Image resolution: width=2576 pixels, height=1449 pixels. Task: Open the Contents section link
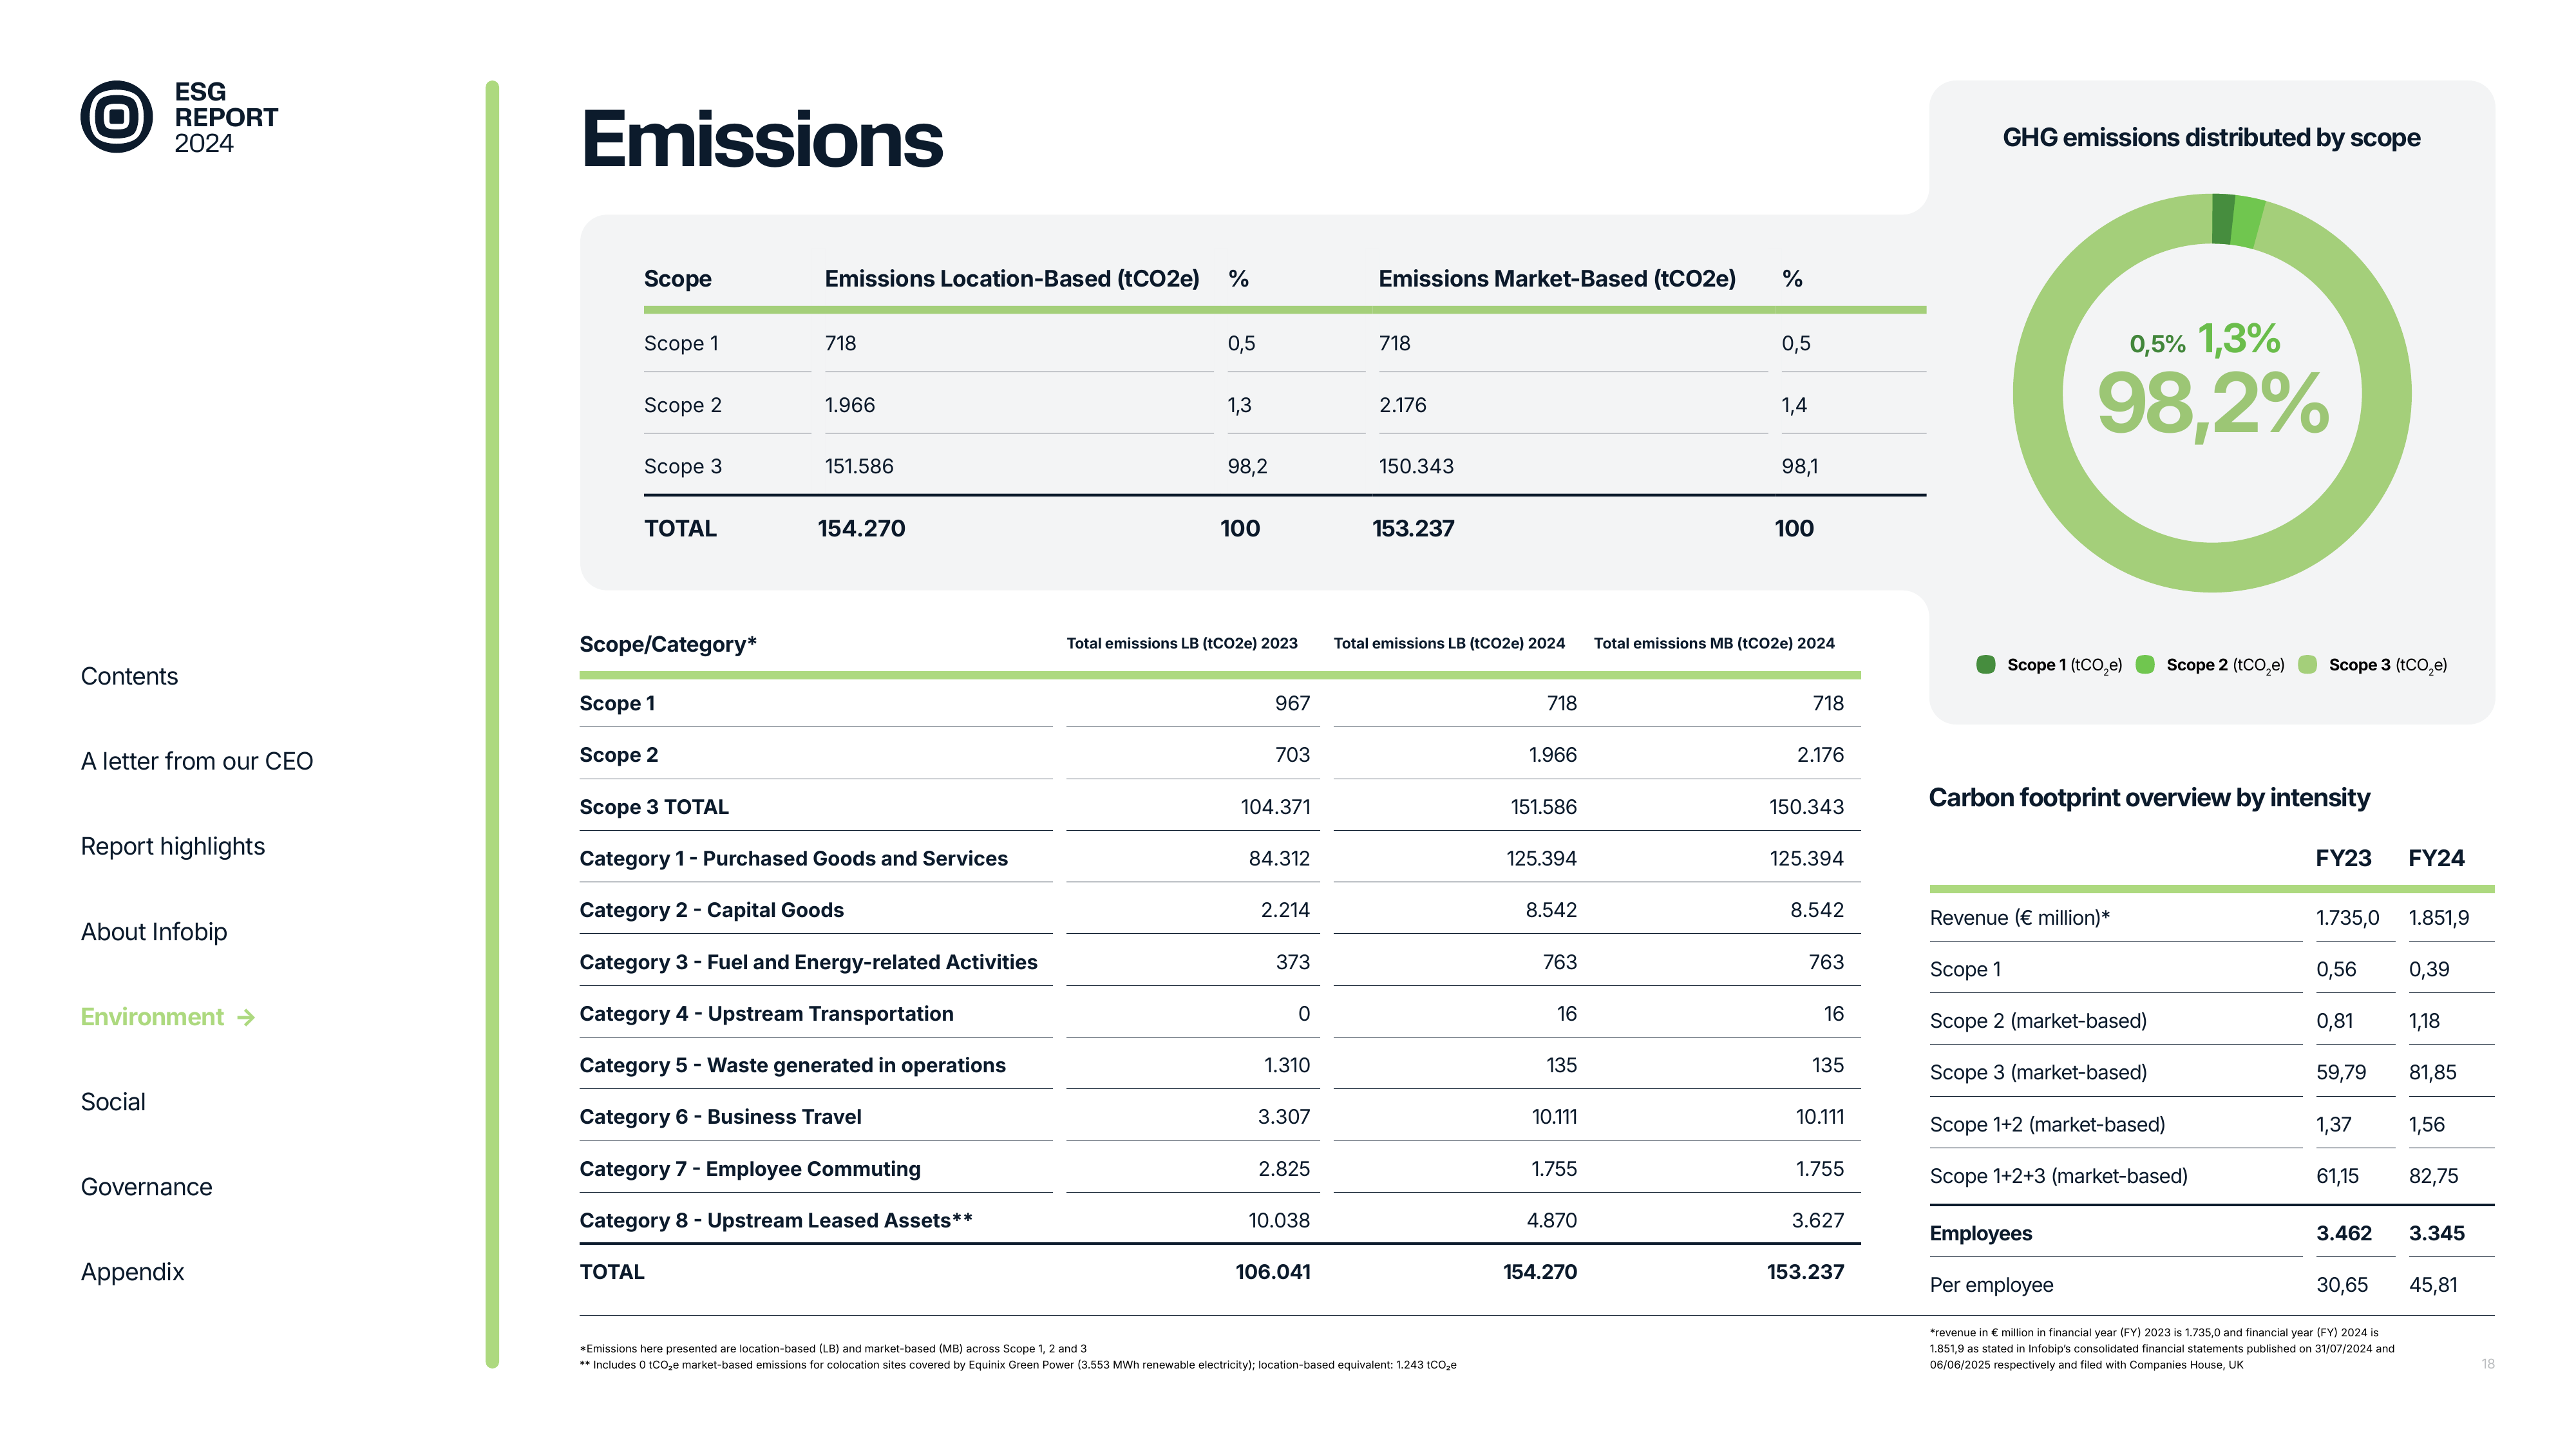click(129, 676)
